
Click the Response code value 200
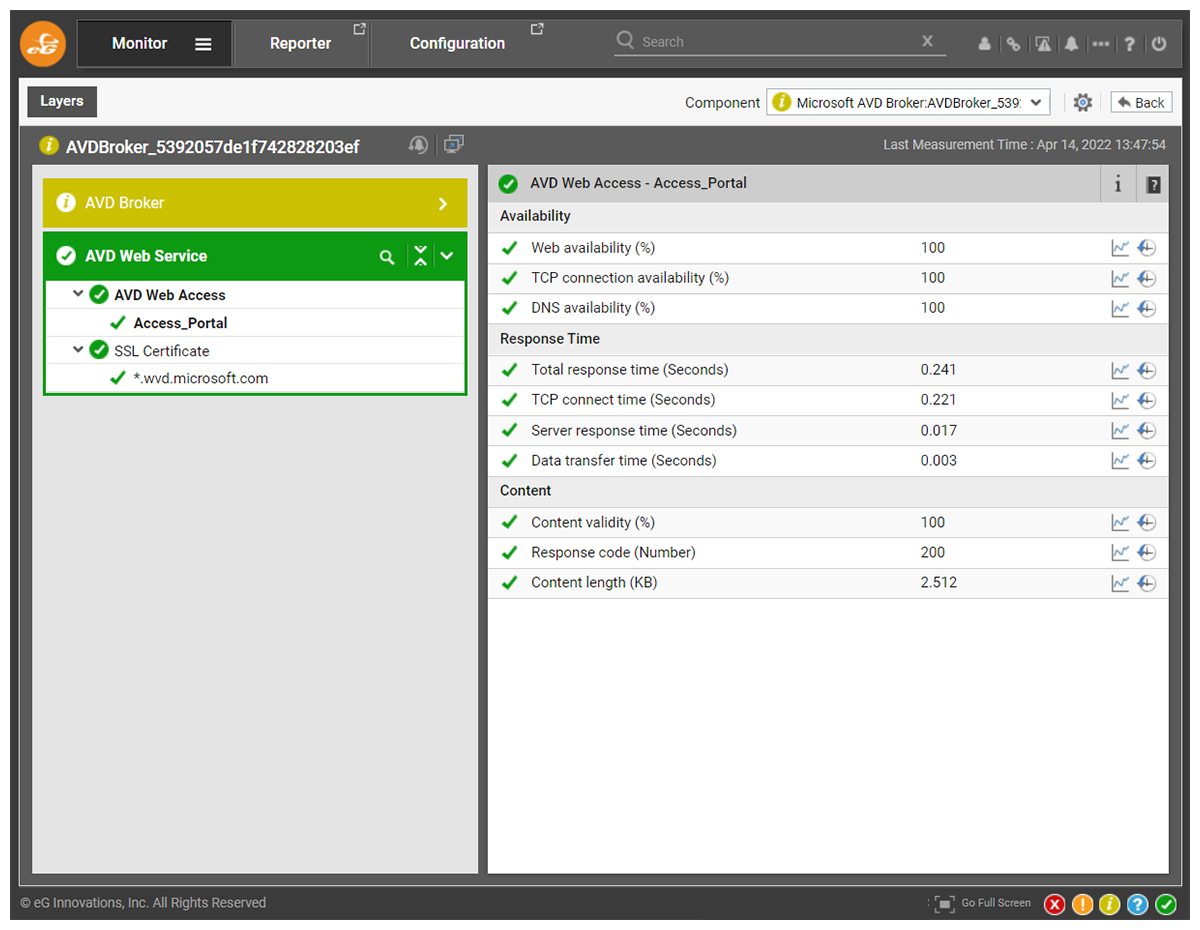tap(933, 552)
